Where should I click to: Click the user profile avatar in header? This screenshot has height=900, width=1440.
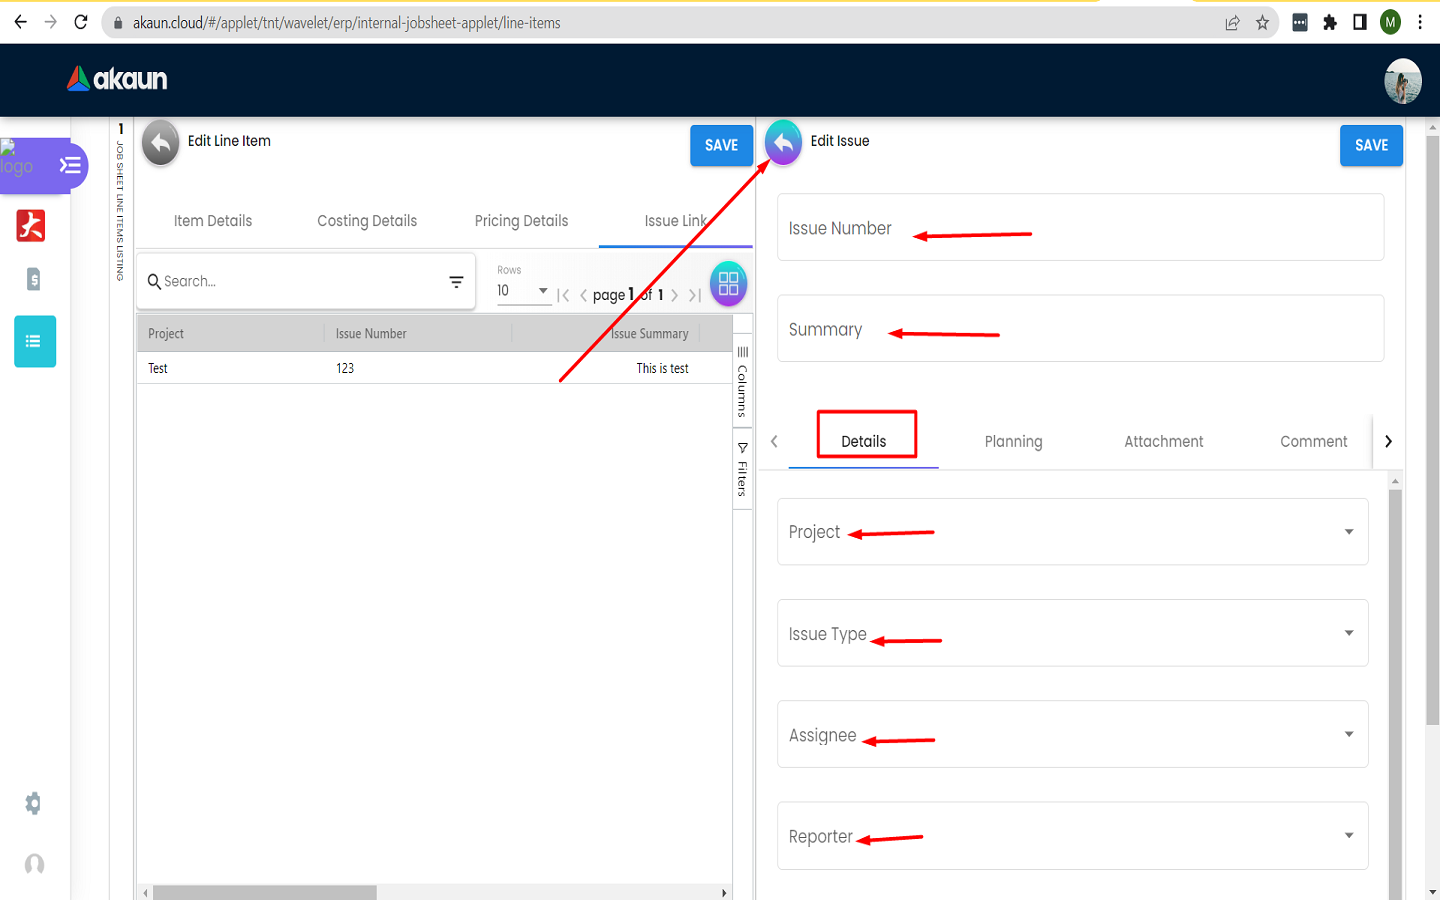click(x=1402, y=81)
